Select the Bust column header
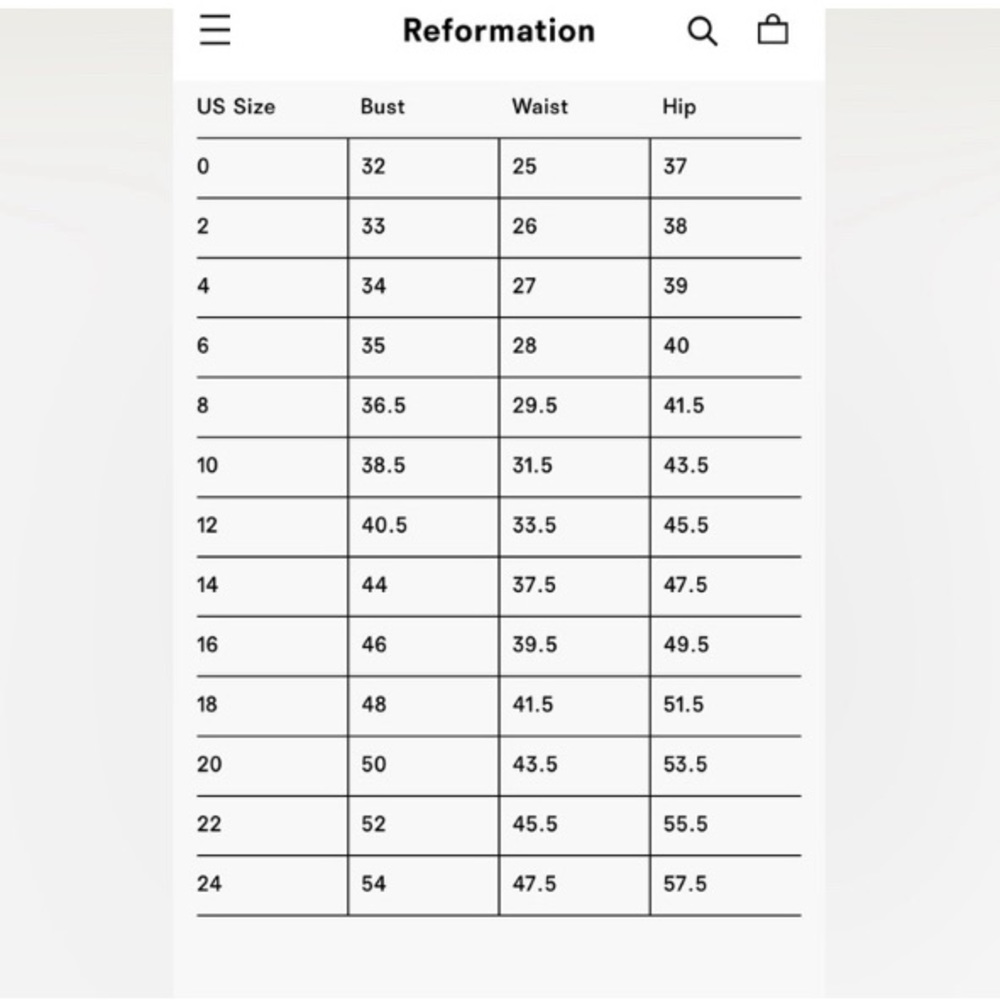The height and width of the screenshot is (1000, 1000). tap(382, 106)
